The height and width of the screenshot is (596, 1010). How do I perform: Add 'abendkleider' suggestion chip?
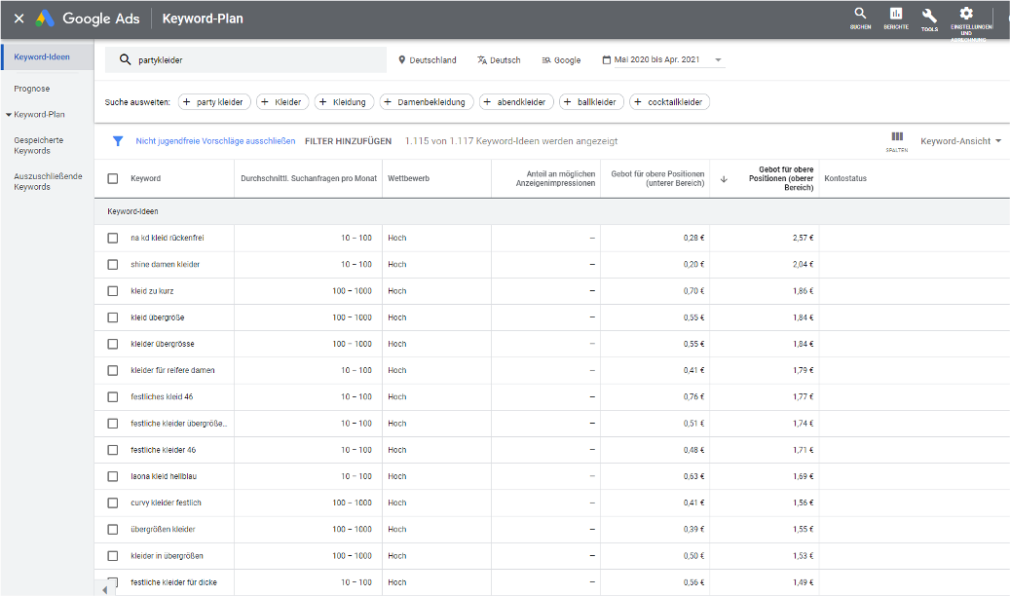tap(516, 102)
